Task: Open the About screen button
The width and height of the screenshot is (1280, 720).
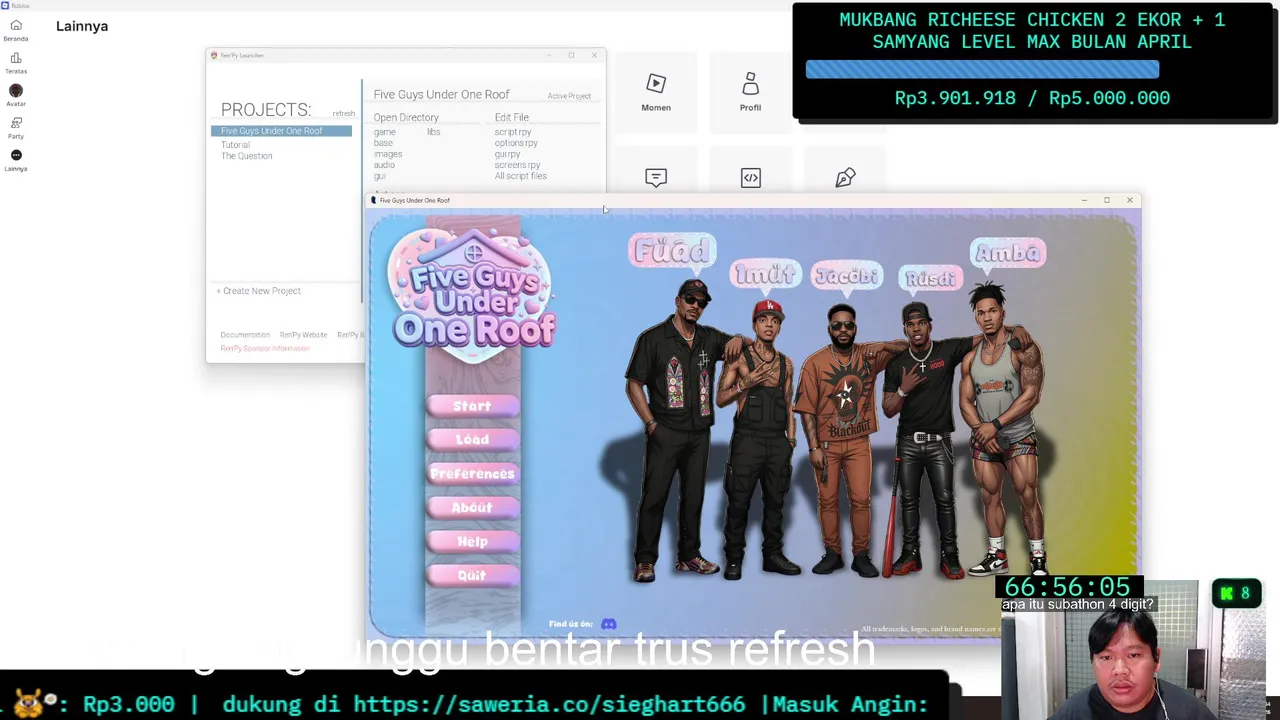Action: (x=472, y=508)
